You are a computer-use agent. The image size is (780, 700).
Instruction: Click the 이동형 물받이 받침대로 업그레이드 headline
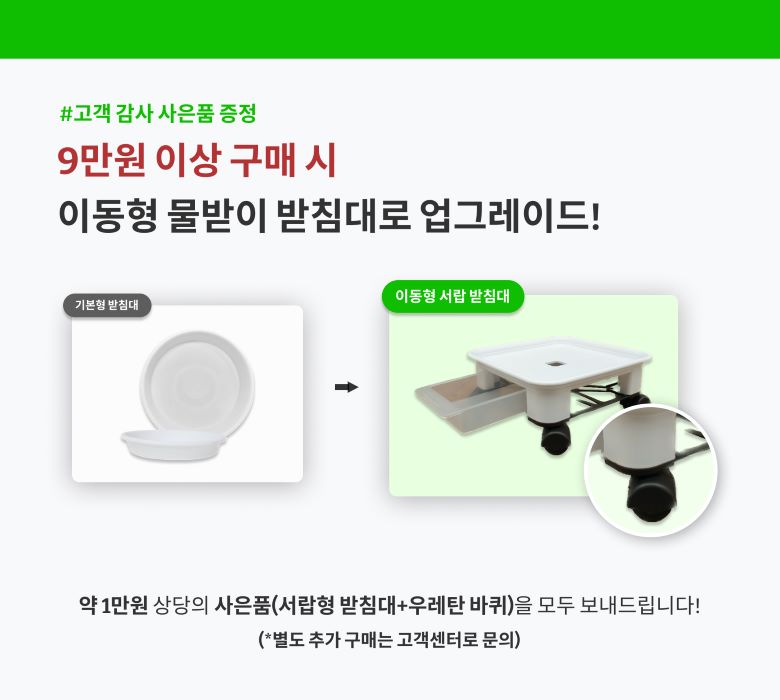point(329,215)
